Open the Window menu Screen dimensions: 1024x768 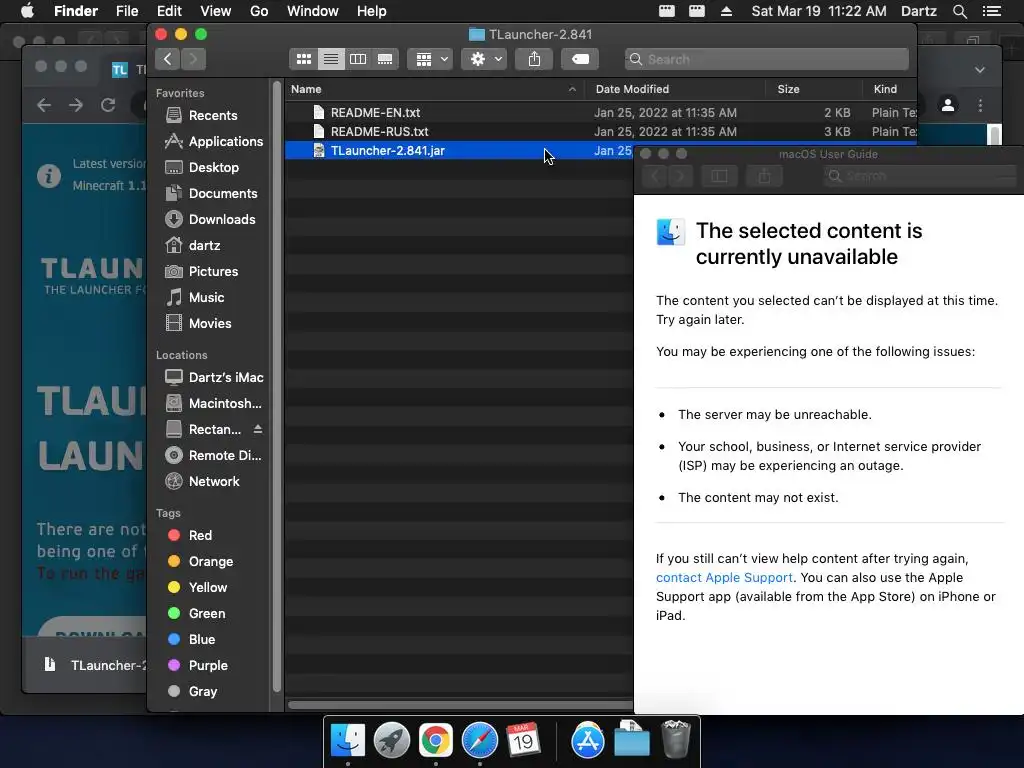coord(313,11)
